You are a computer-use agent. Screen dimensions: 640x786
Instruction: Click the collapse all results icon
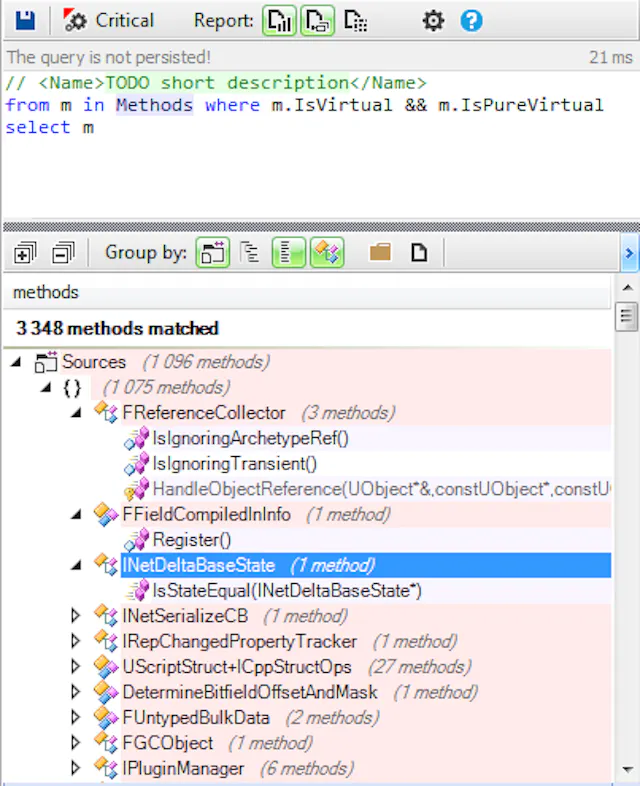coord(63,253)
